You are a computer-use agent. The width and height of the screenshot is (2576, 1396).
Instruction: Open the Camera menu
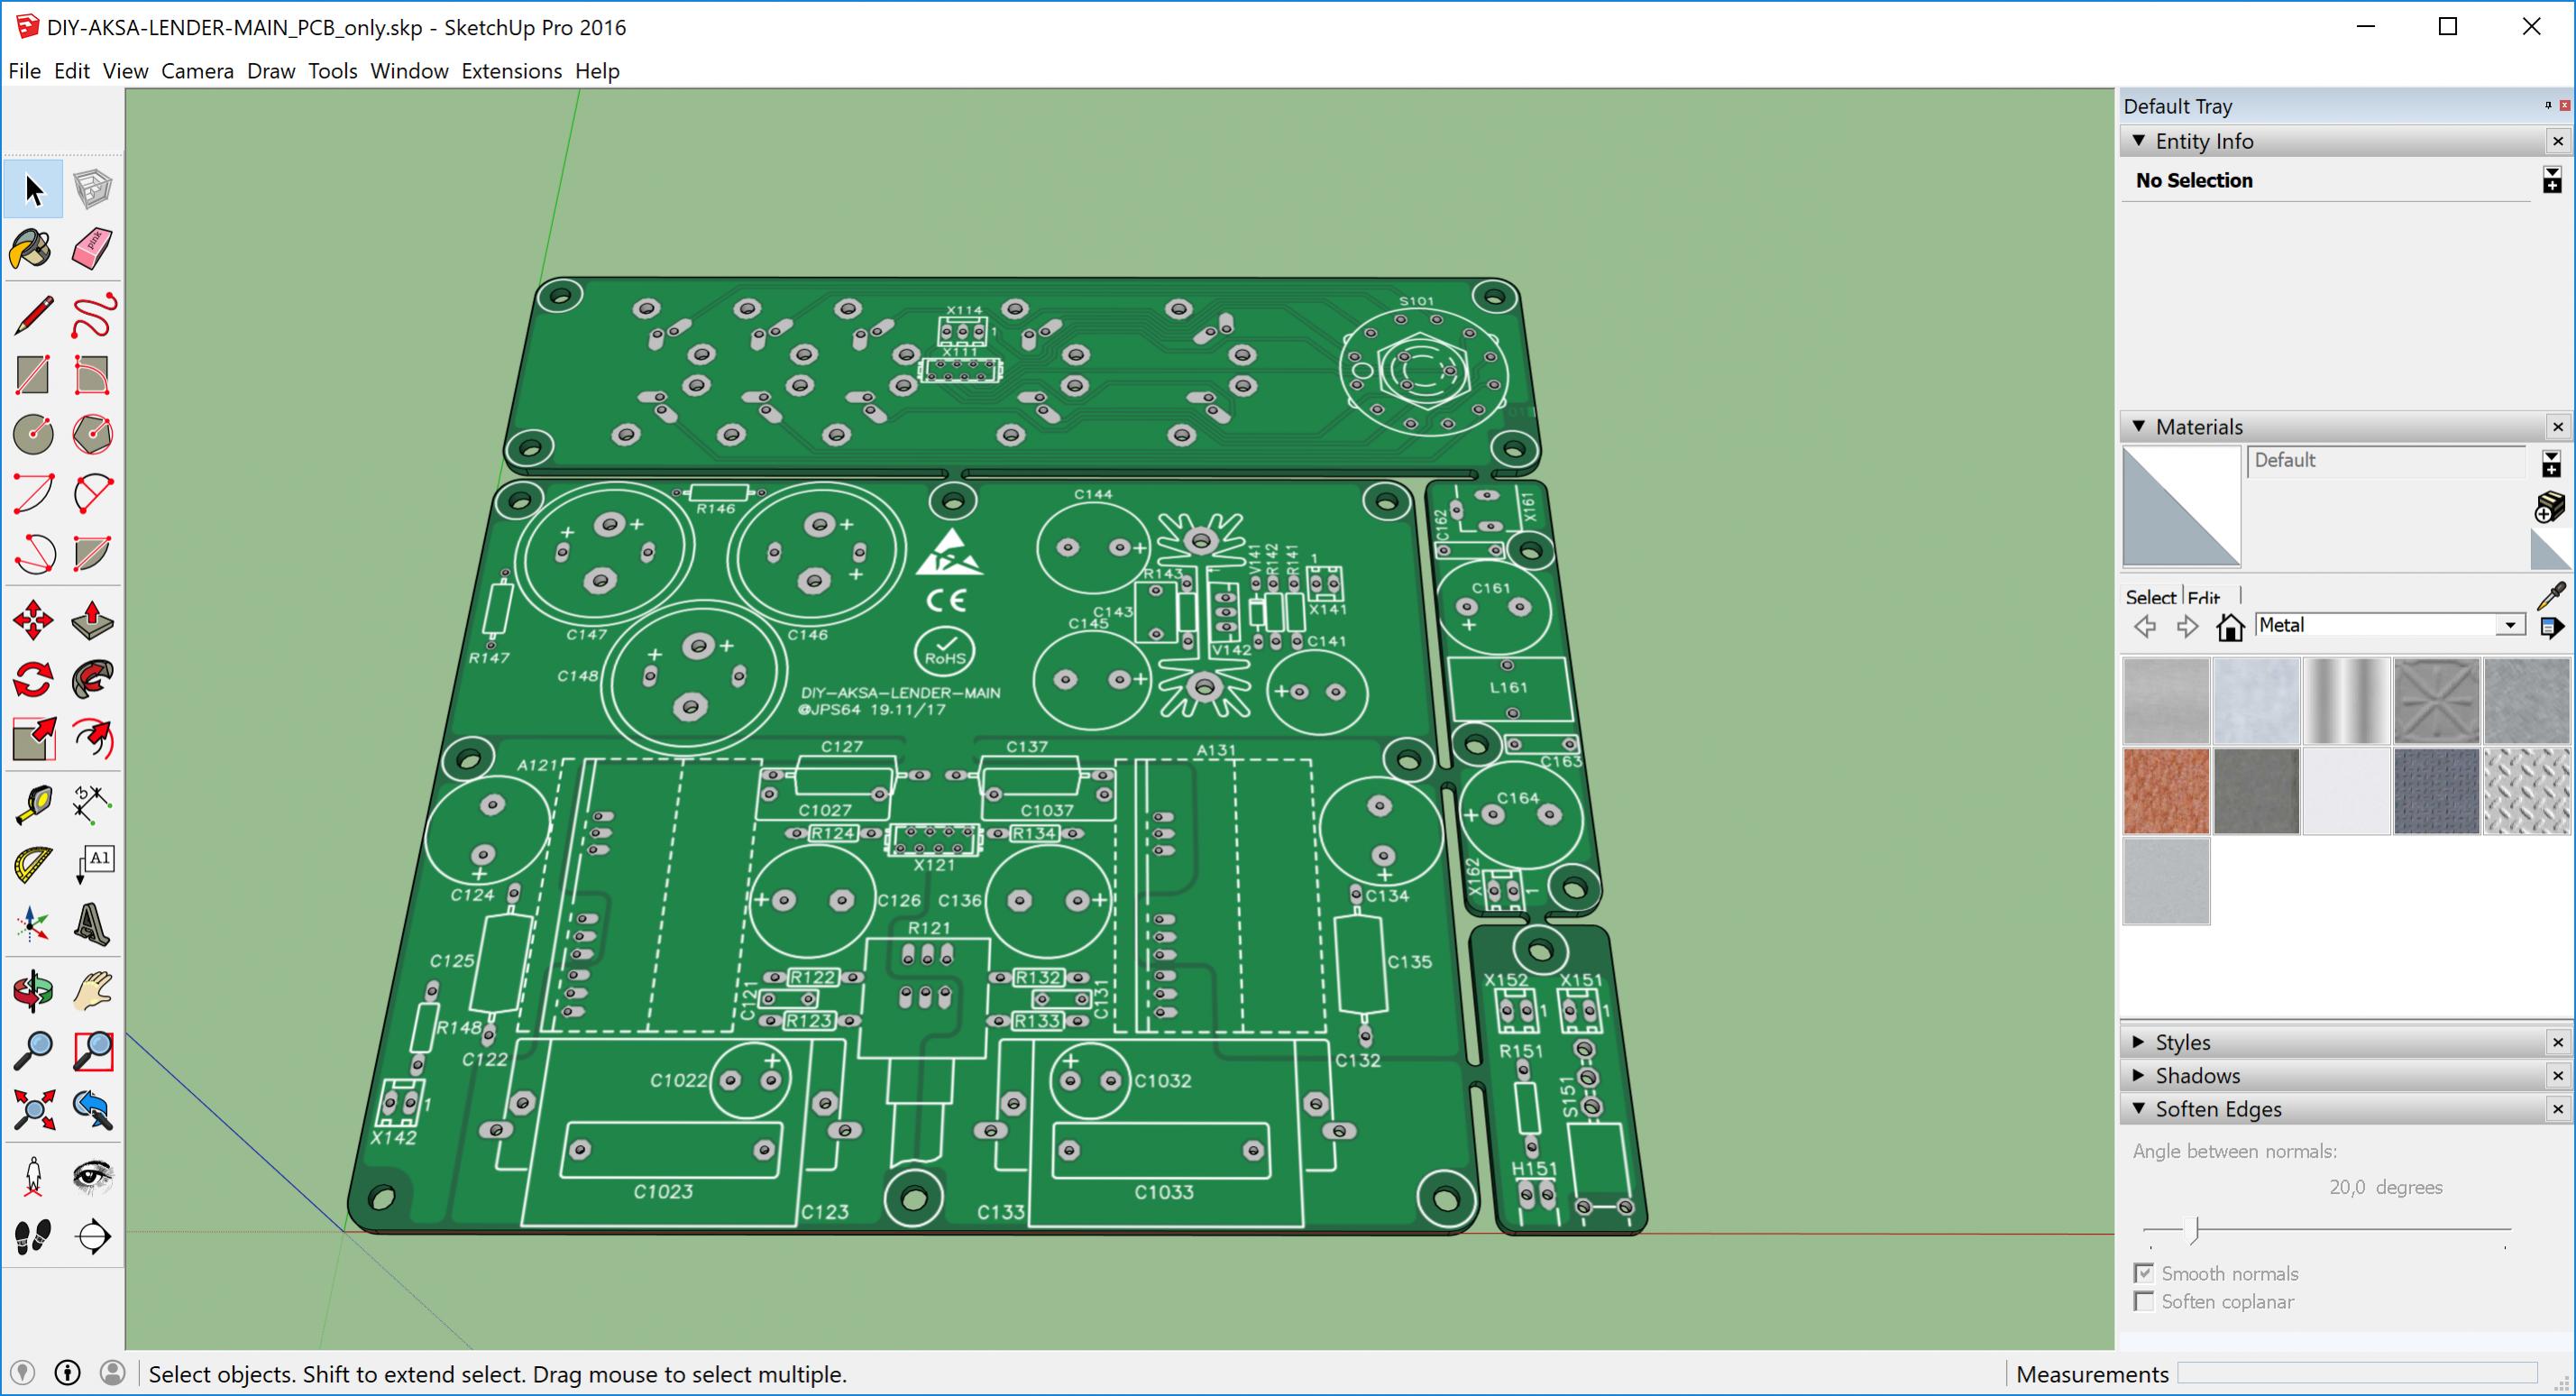197,71
